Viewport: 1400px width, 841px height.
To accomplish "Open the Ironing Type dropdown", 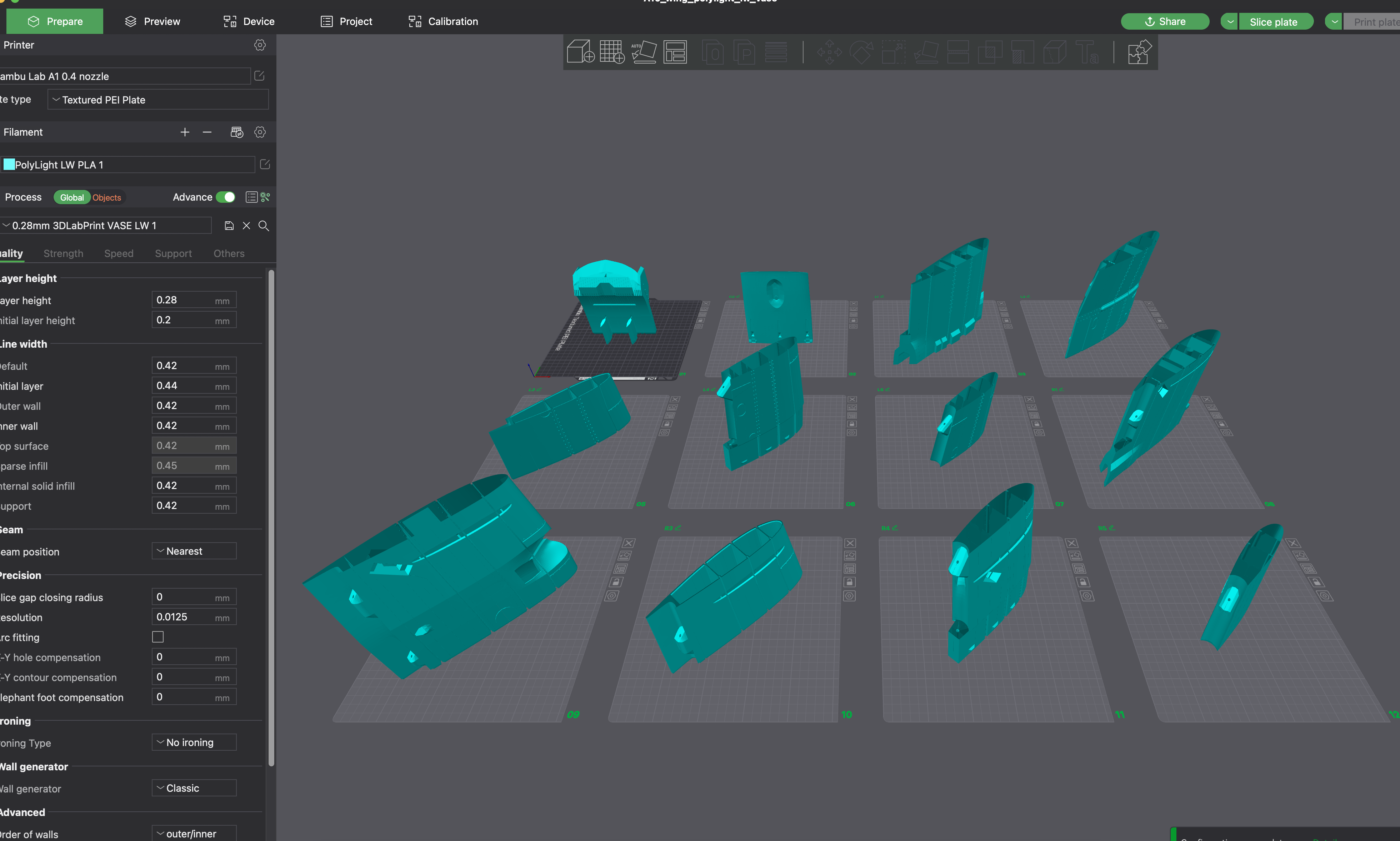I will (193, 742).
